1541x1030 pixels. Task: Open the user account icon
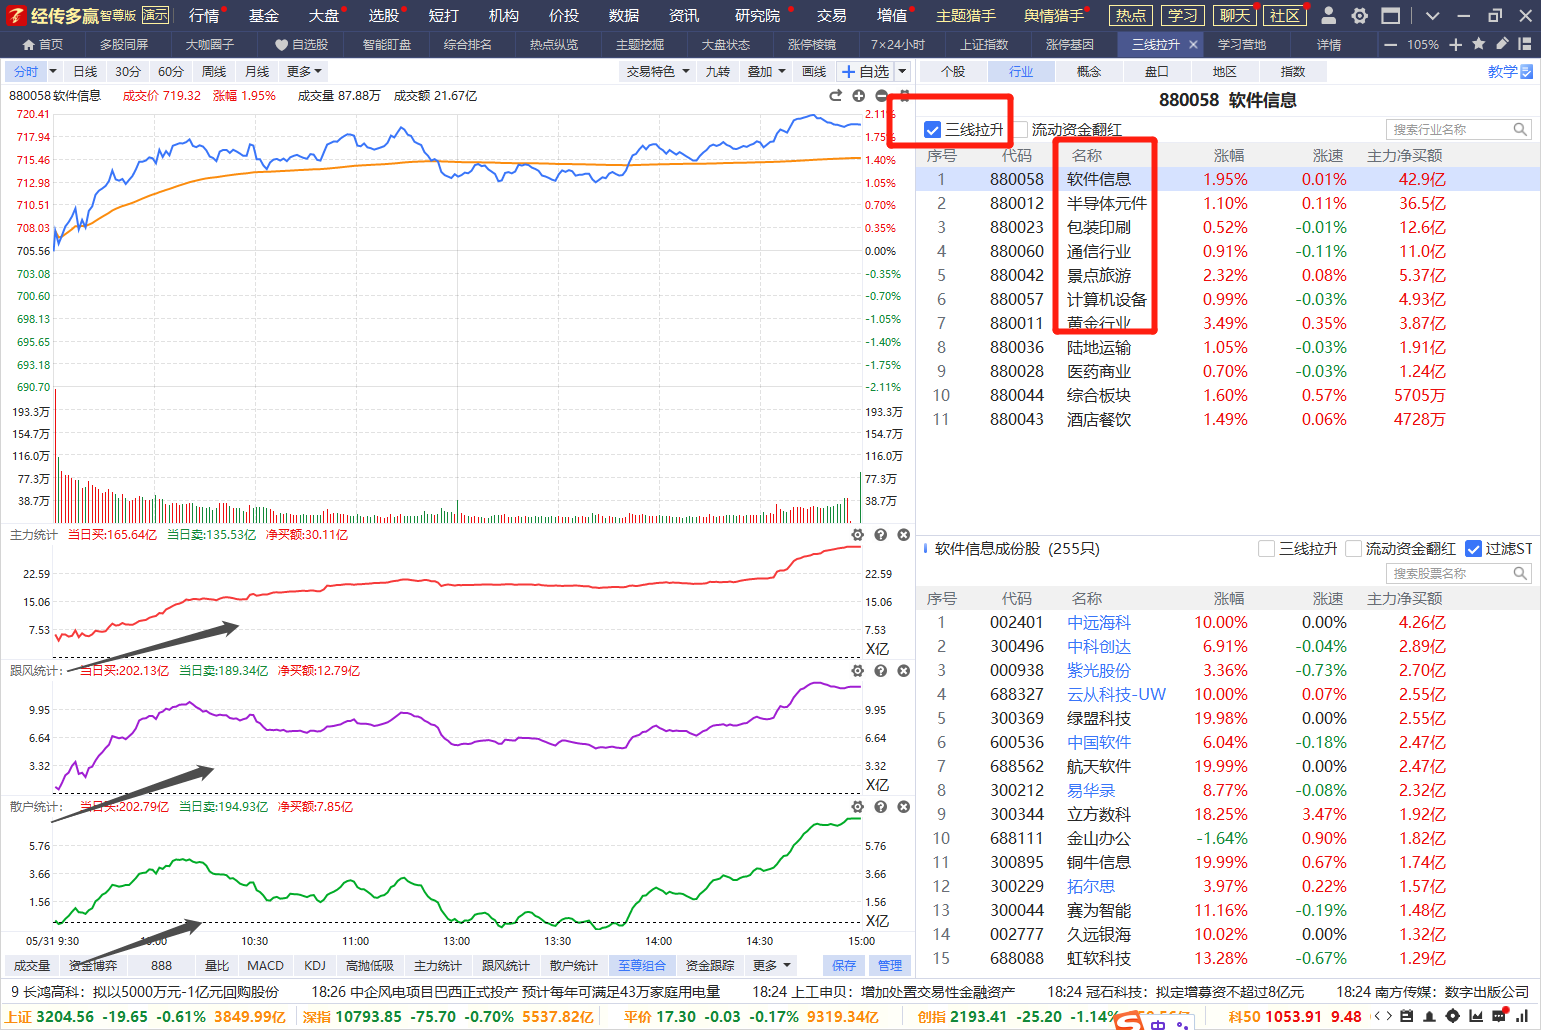[1328, 15]
